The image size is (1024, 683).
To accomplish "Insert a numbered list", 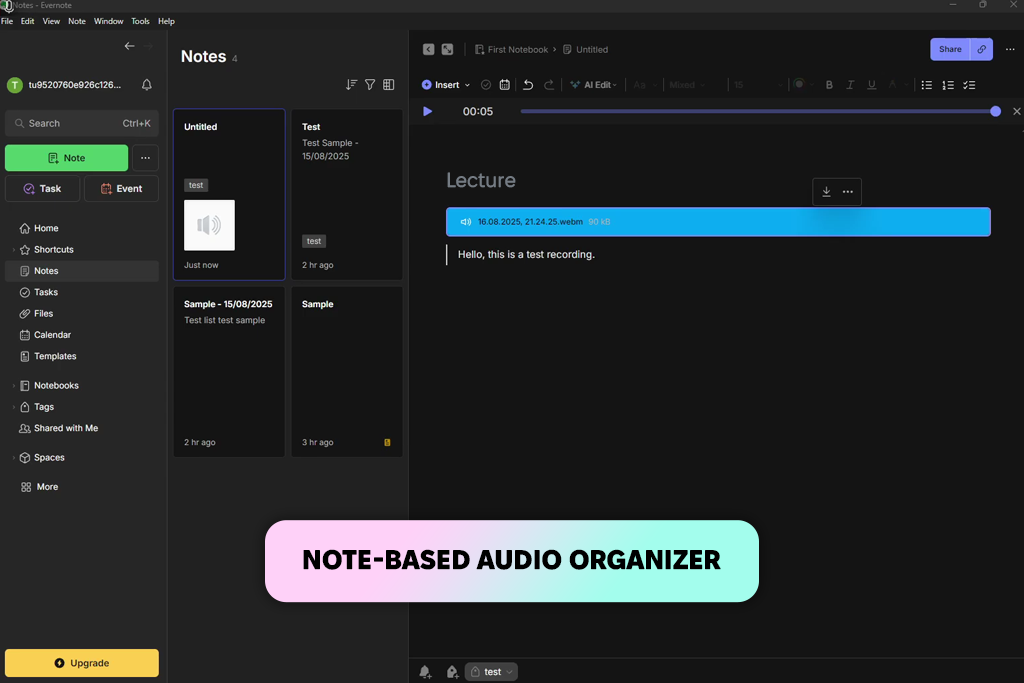I will 948,85.
